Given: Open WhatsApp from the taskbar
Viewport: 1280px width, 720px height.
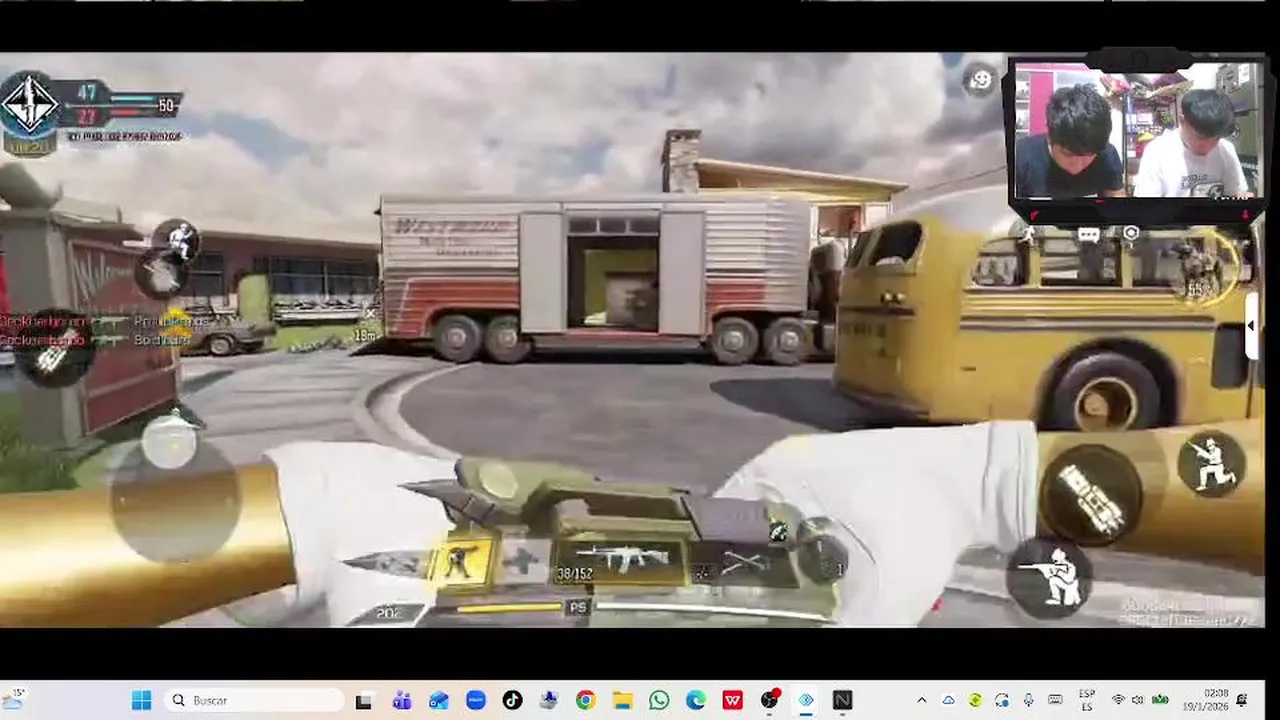Looking at the screenshot, I should pyautogui.click(x=659, y=700).
